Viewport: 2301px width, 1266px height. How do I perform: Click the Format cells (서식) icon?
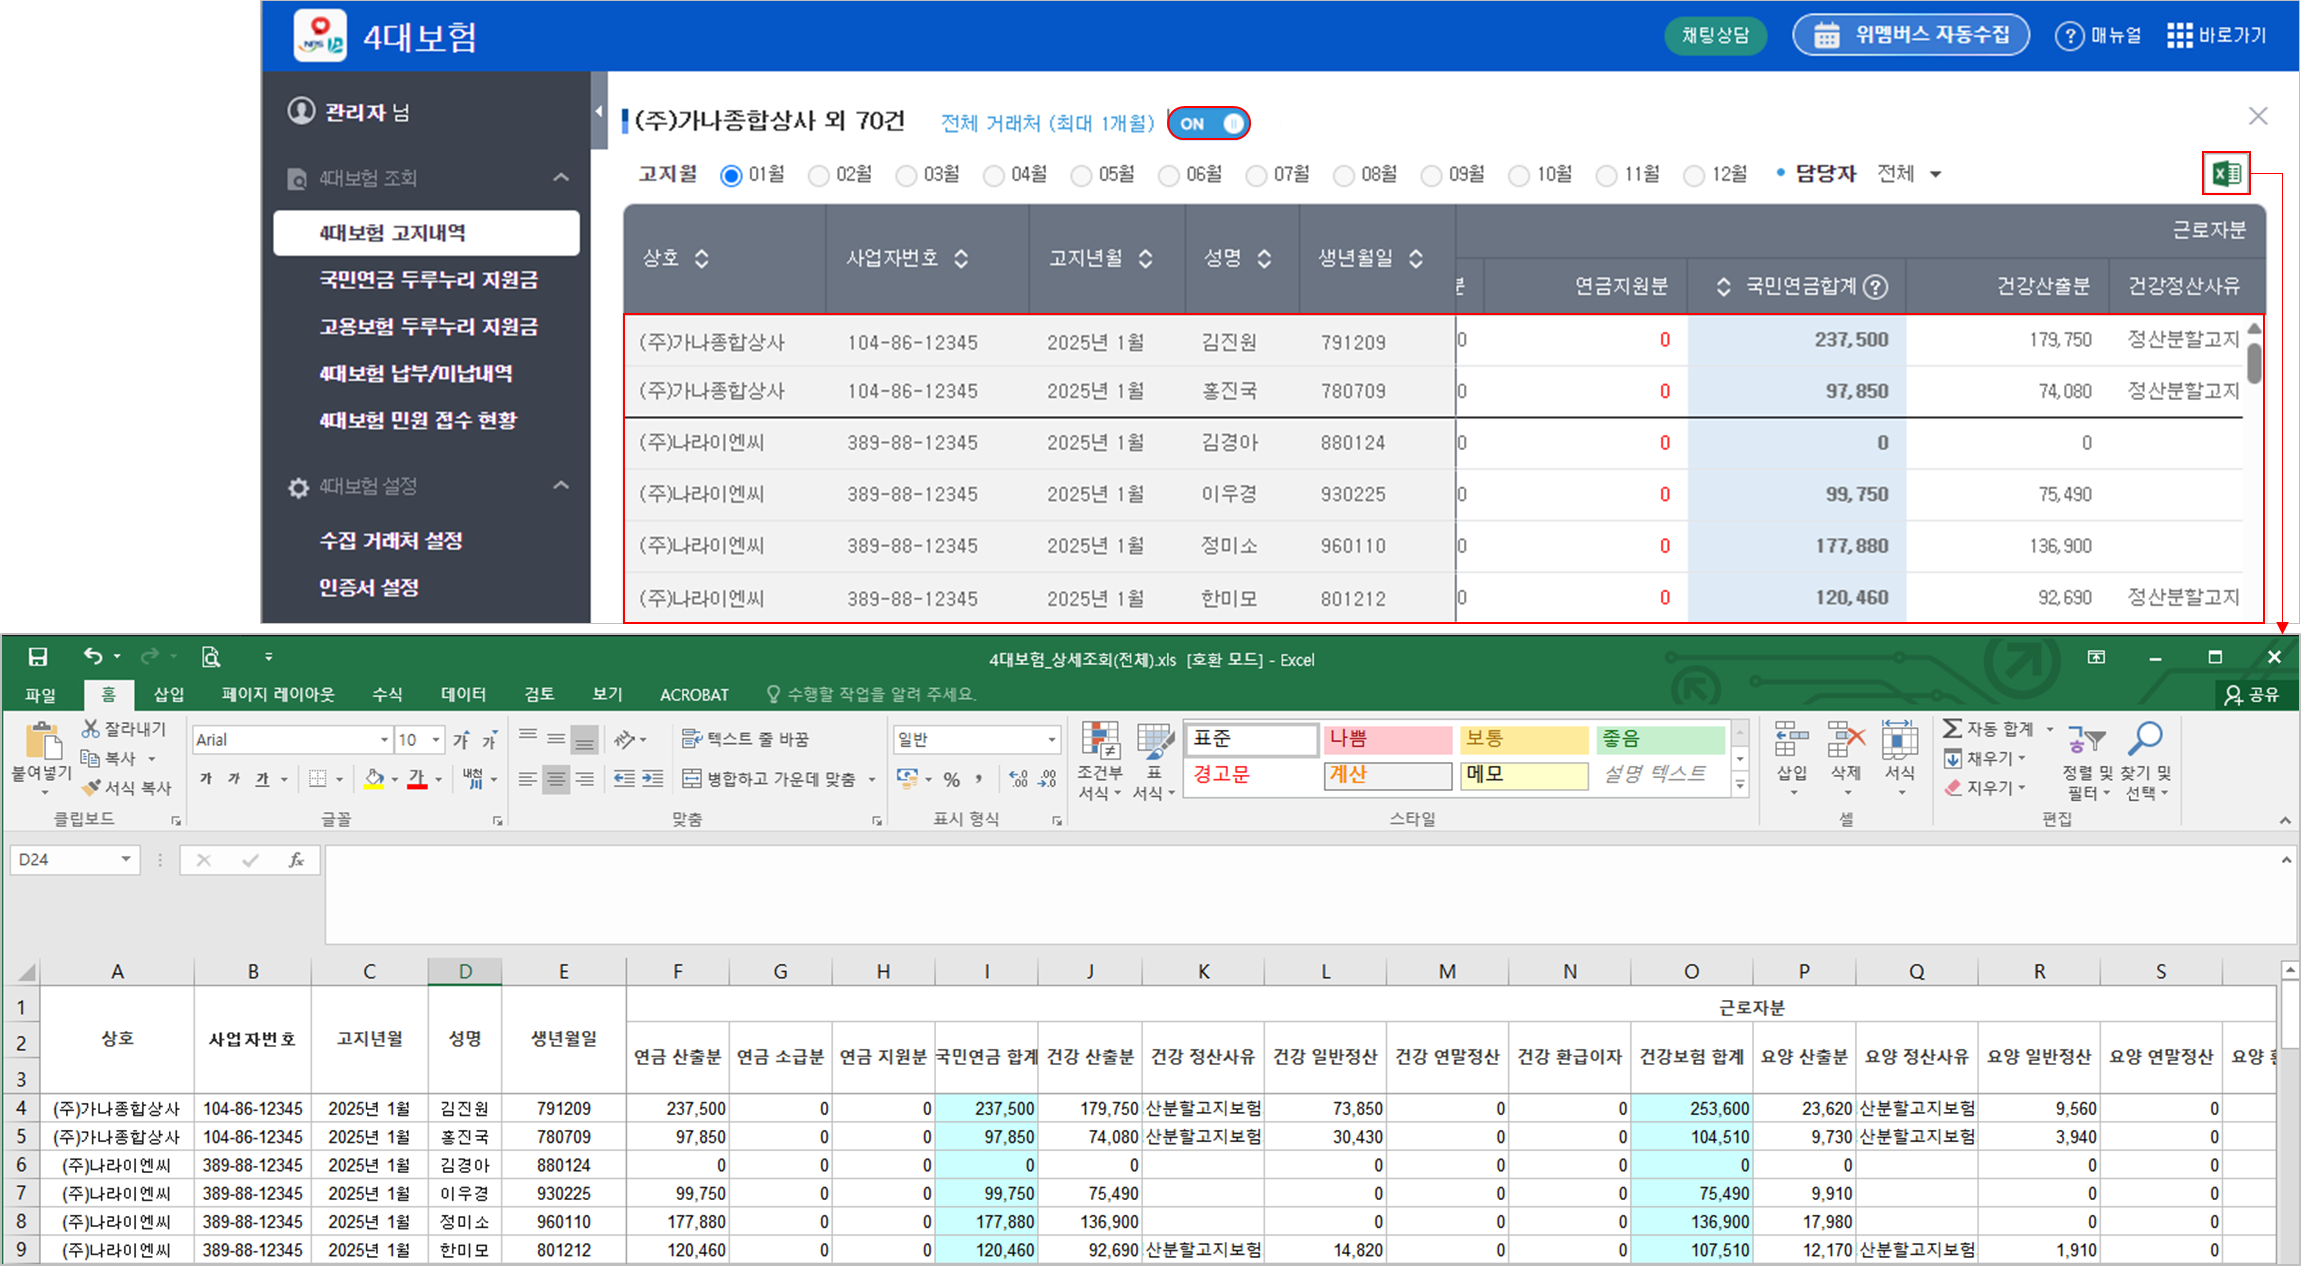1899,741
